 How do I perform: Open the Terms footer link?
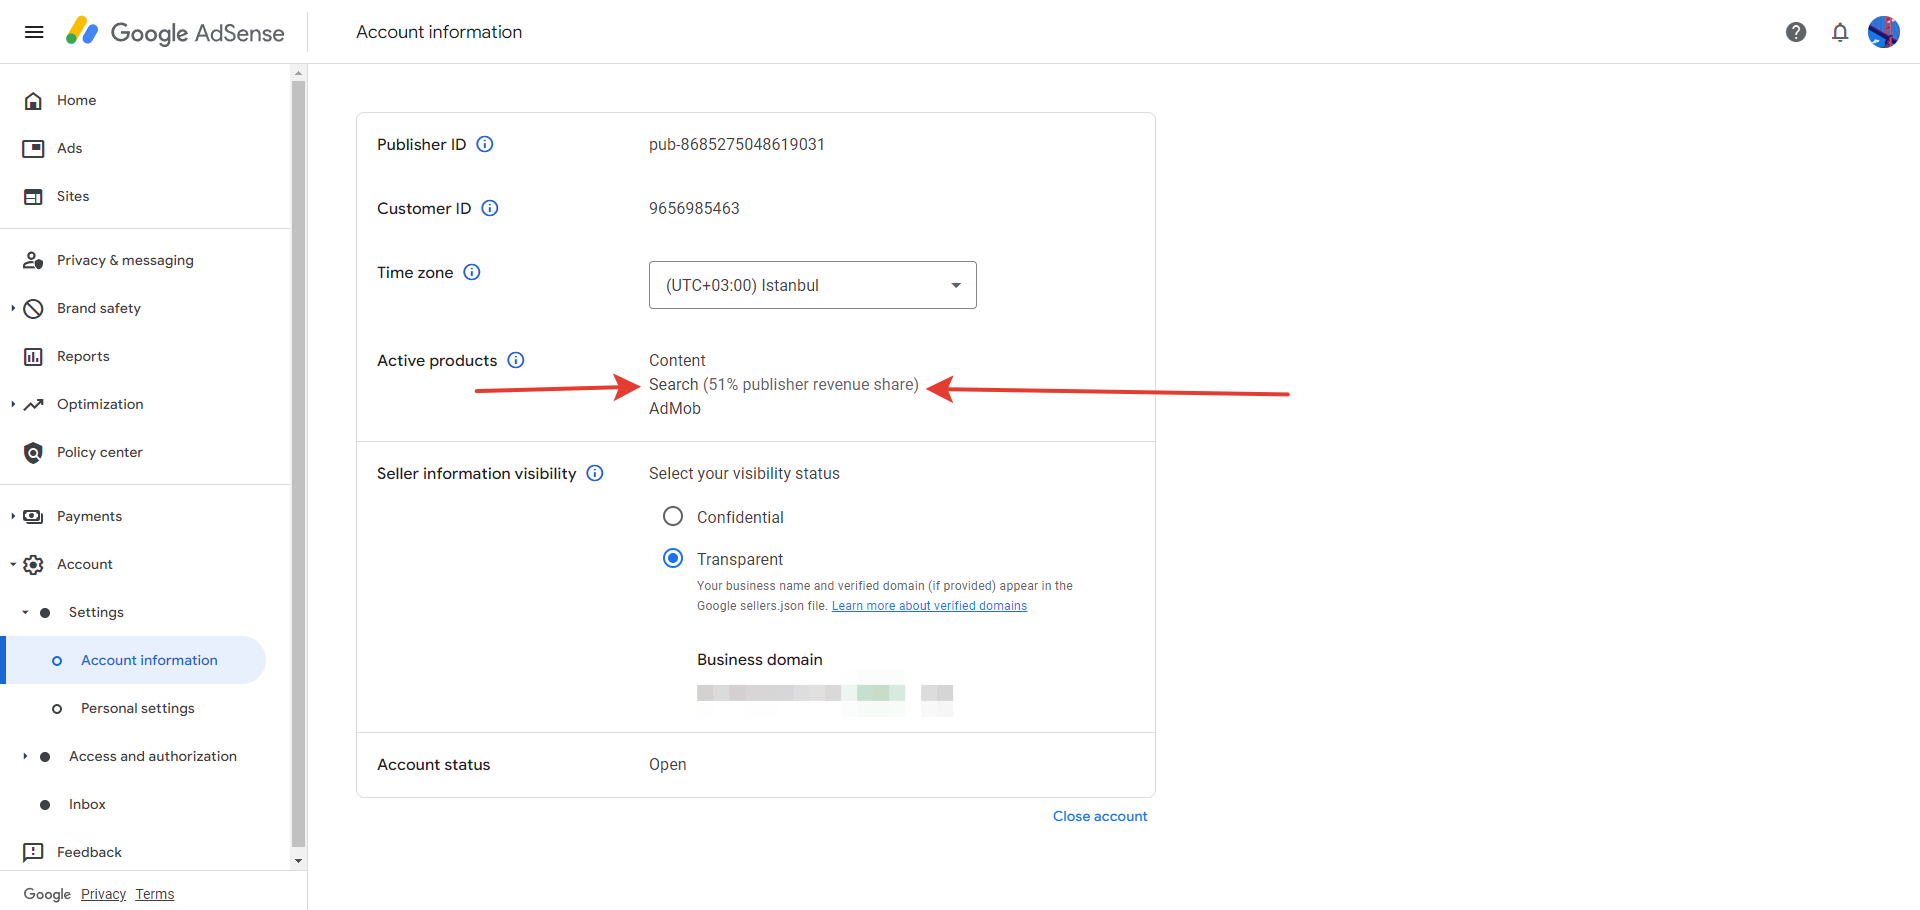[x=155, y=894]
